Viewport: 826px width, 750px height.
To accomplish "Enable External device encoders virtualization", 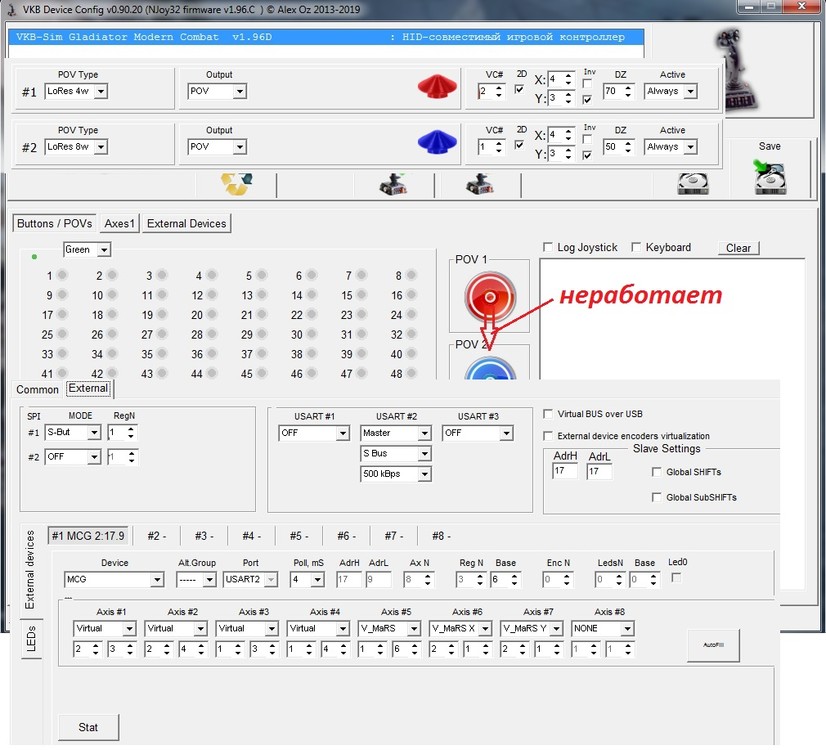I will click(548, 436).
